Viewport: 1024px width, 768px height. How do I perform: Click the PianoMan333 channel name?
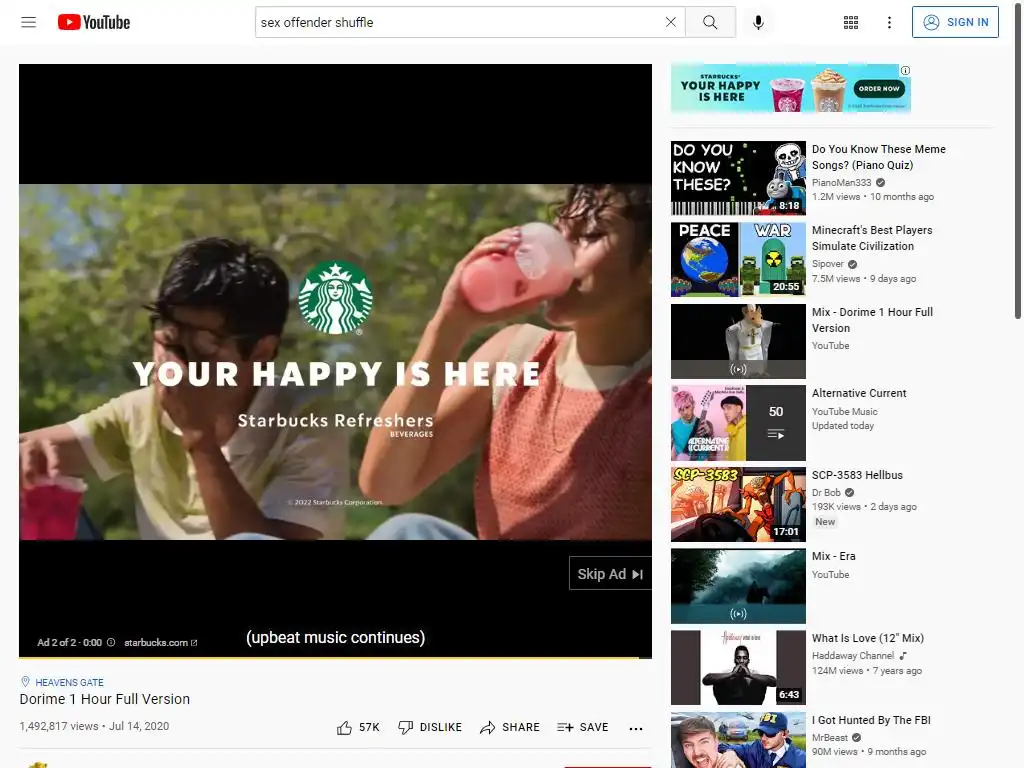click(x=841, y=182)
